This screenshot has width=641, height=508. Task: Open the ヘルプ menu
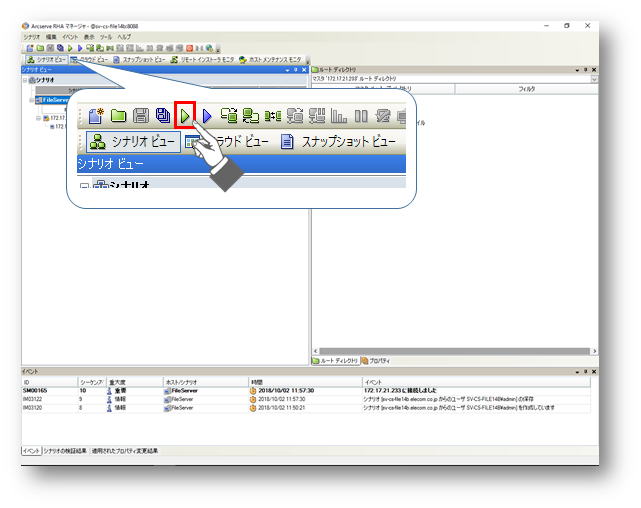tap(124, 37)
